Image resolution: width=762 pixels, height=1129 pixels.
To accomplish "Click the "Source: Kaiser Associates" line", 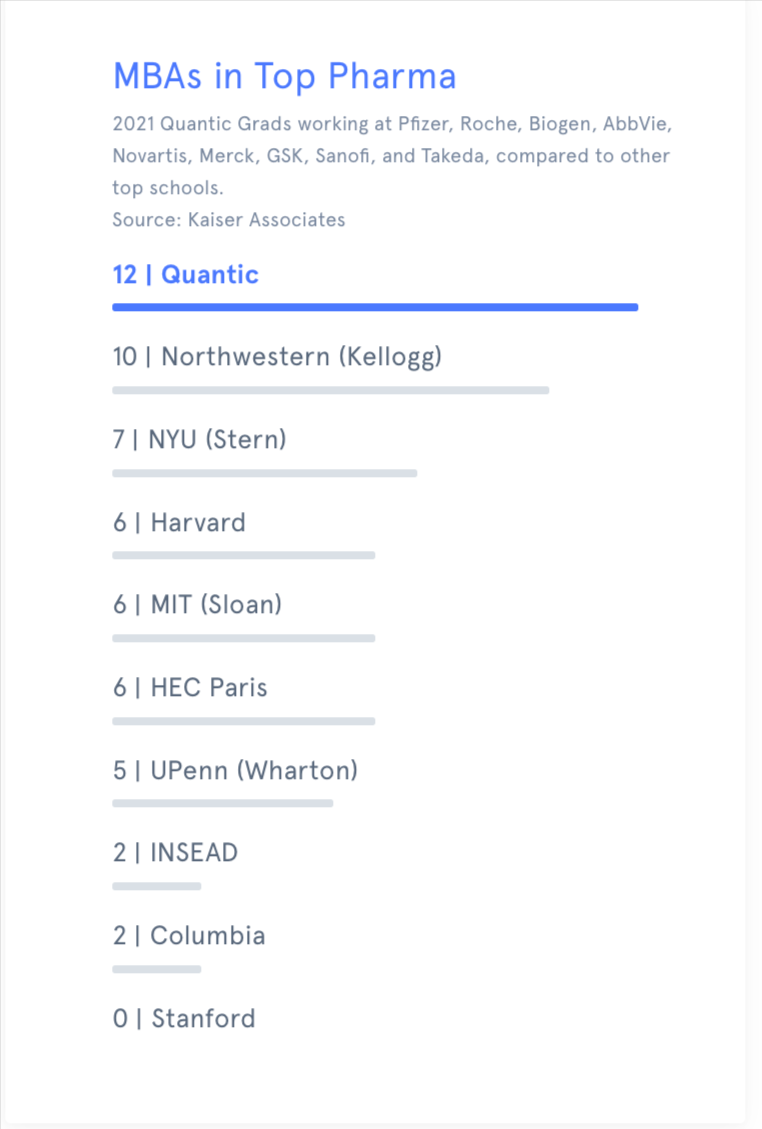I will (228, 220).
